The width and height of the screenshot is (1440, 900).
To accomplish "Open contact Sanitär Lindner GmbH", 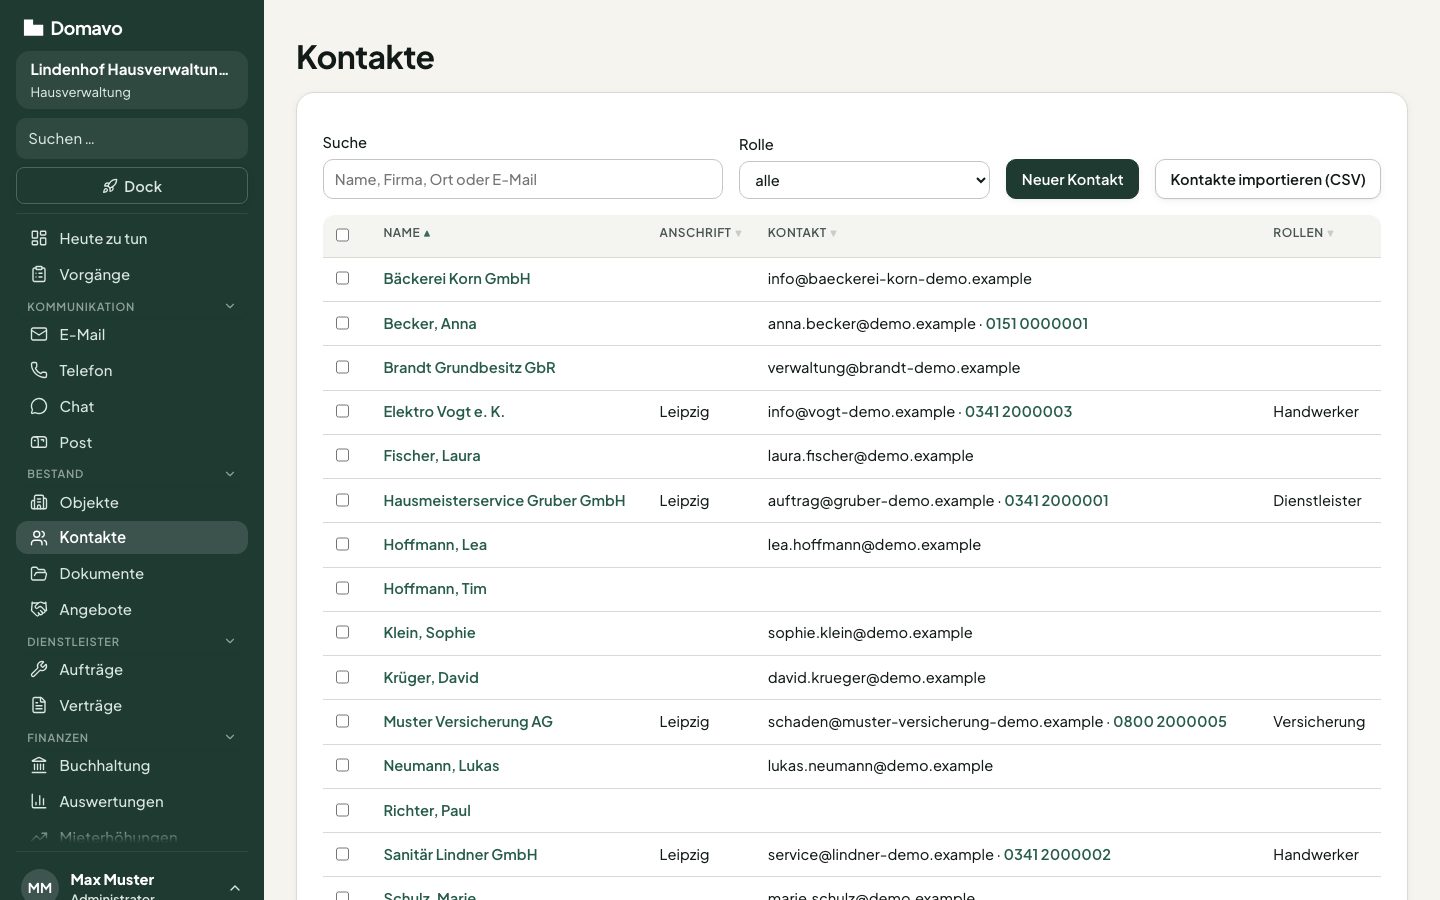I will (x=460, y=854).
